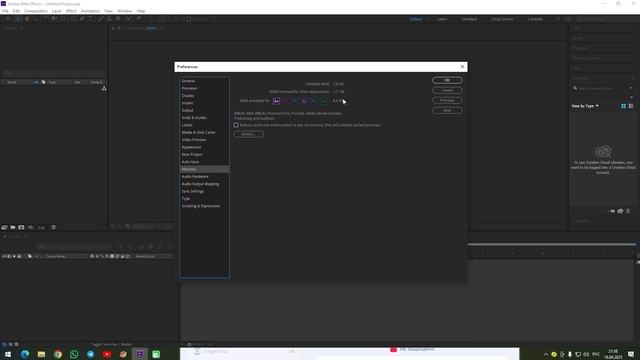Image resolution: width=640 pixels, height=360 pixels.
Task: Cancel the Preferences dialog
Action: [447, 90]
